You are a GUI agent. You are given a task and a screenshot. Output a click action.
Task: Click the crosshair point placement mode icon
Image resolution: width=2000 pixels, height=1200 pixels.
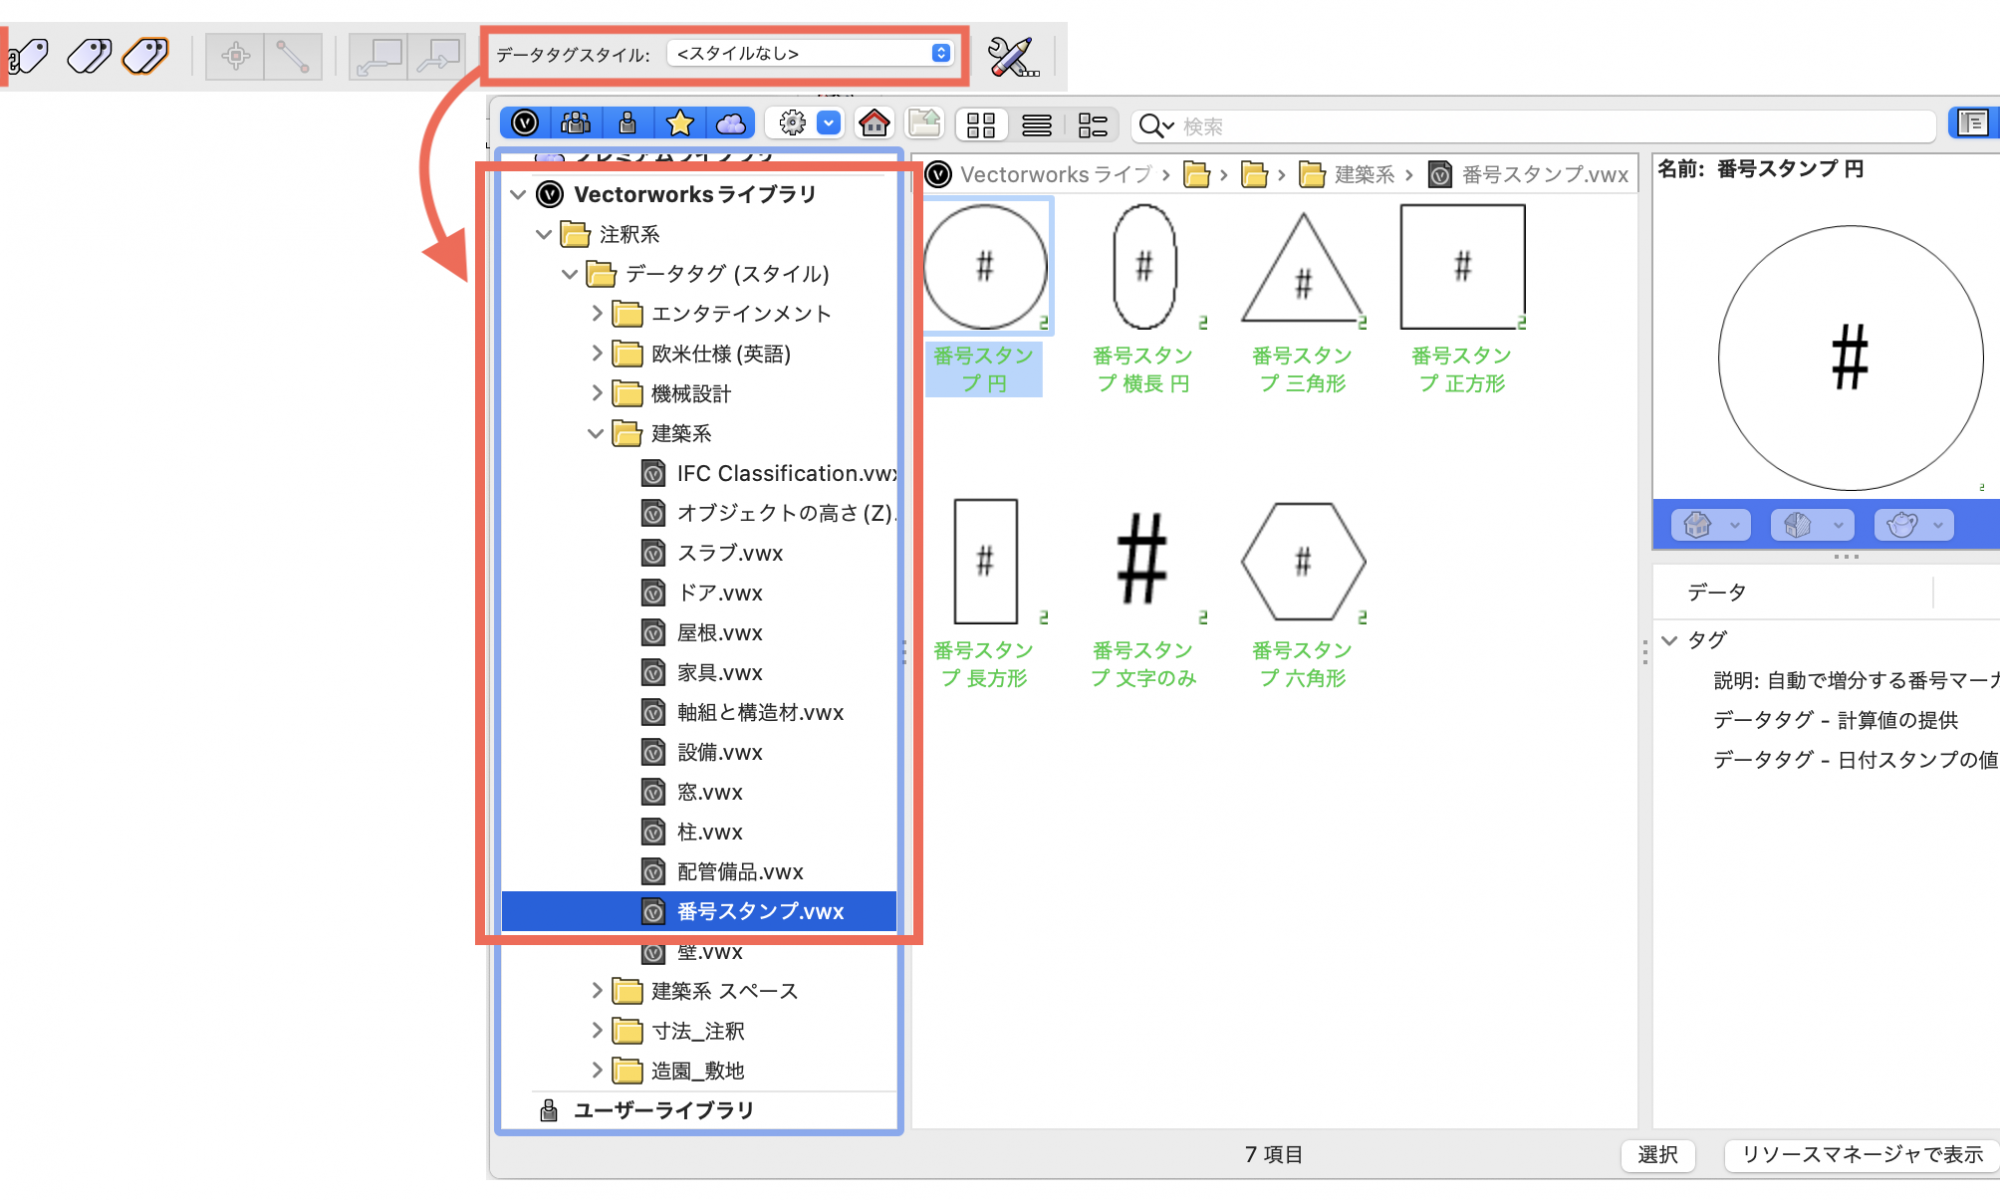click(236, 56)
